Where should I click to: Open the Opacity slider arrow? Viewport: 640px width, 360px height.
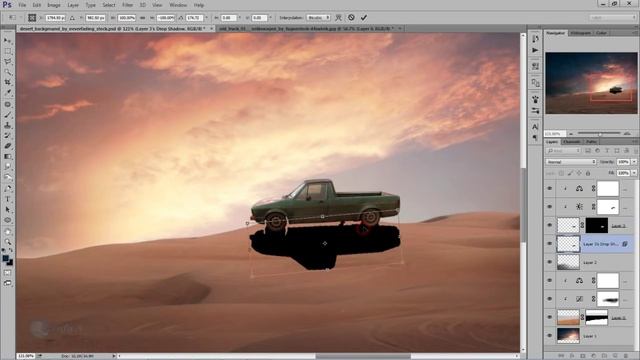tap(634, 162)
